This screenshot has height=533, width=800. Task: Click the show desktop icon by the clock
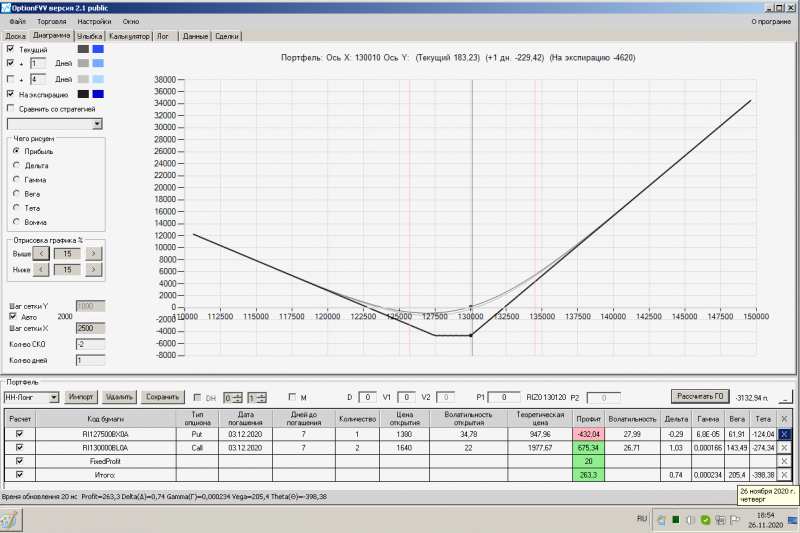(x=793, y=520)
